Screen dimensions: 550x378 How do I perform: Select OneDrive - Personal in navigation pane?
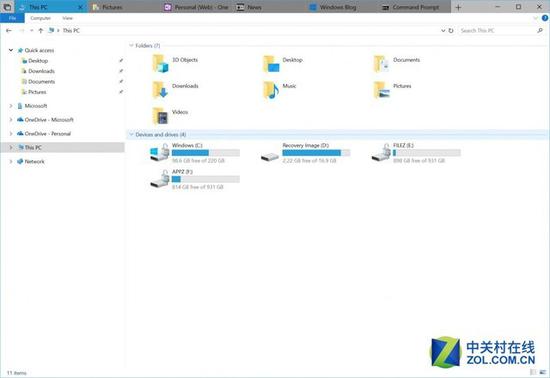click(x=48, y=134)
